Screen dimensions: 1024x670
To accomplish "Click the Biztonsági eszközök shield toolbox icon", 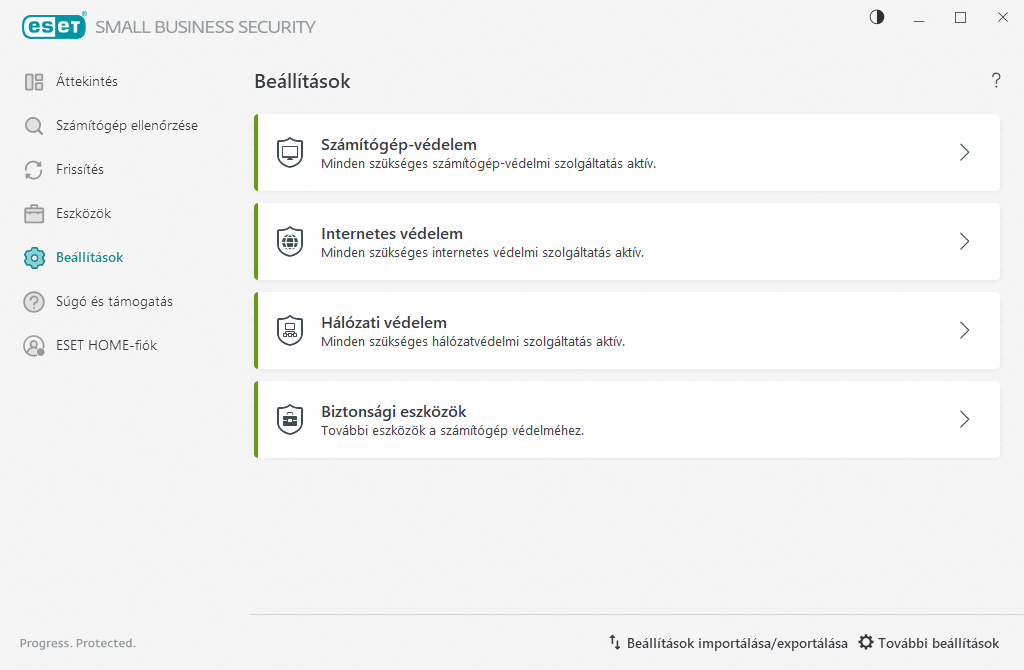I will point(289,420).
